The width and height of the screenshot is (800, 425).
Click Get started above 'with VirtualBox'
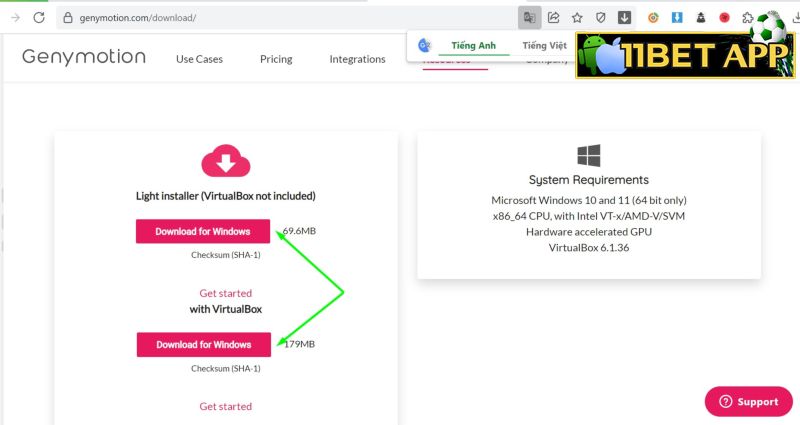[226, 293]
